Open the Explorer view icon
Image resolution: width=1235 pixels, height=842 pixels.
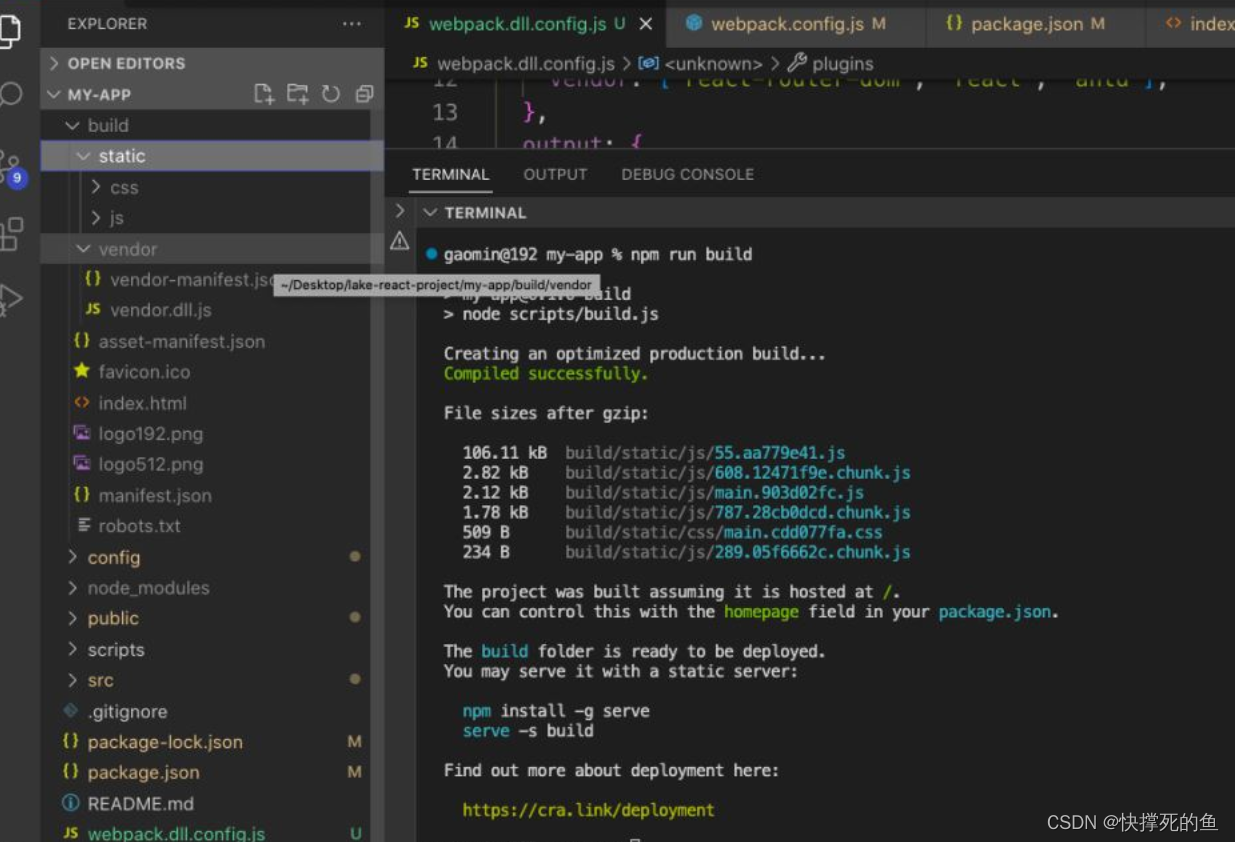[14, 30]
